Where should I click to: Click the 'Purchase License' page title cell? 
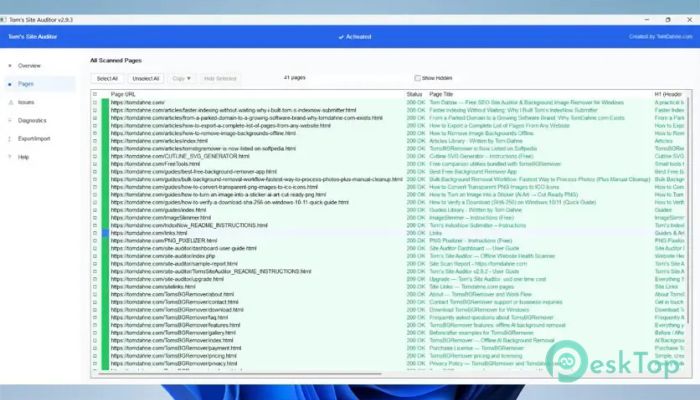tap(476, 348)
